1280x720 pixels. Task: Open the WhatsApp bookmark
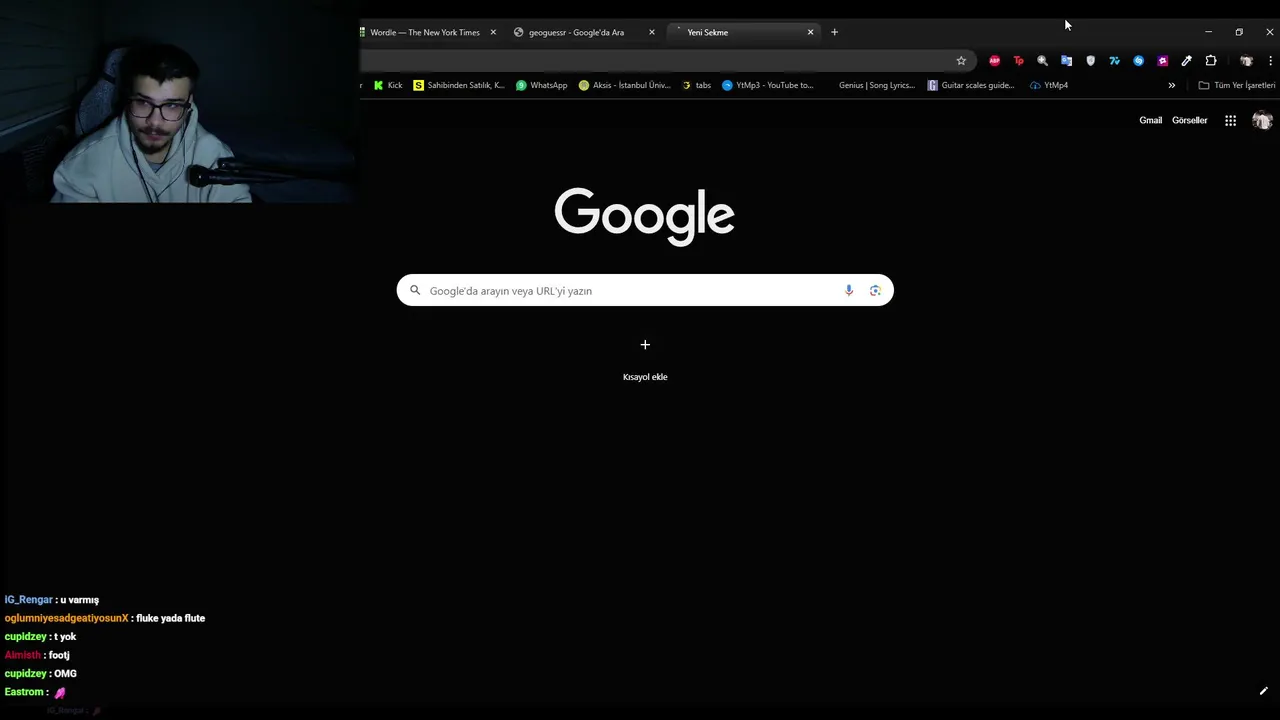[x=541, y=85]
